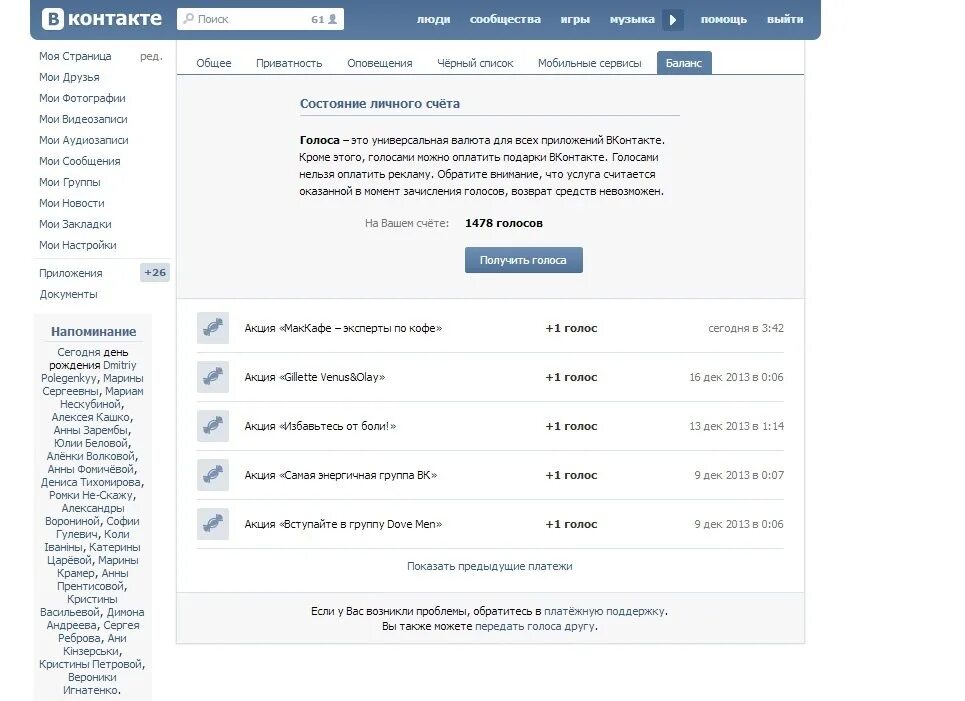Switch to the Оповещения tab
The image size is (965, 701).
coord(380,63)
